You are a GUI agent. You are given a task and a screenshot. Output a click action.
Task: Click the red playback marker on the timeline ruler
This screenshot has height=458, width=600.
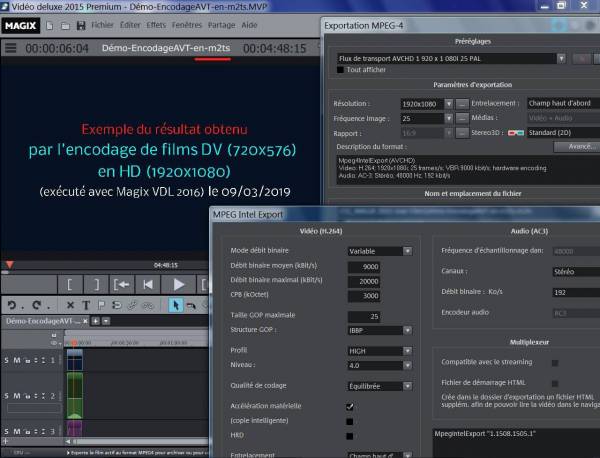point(74,342)
